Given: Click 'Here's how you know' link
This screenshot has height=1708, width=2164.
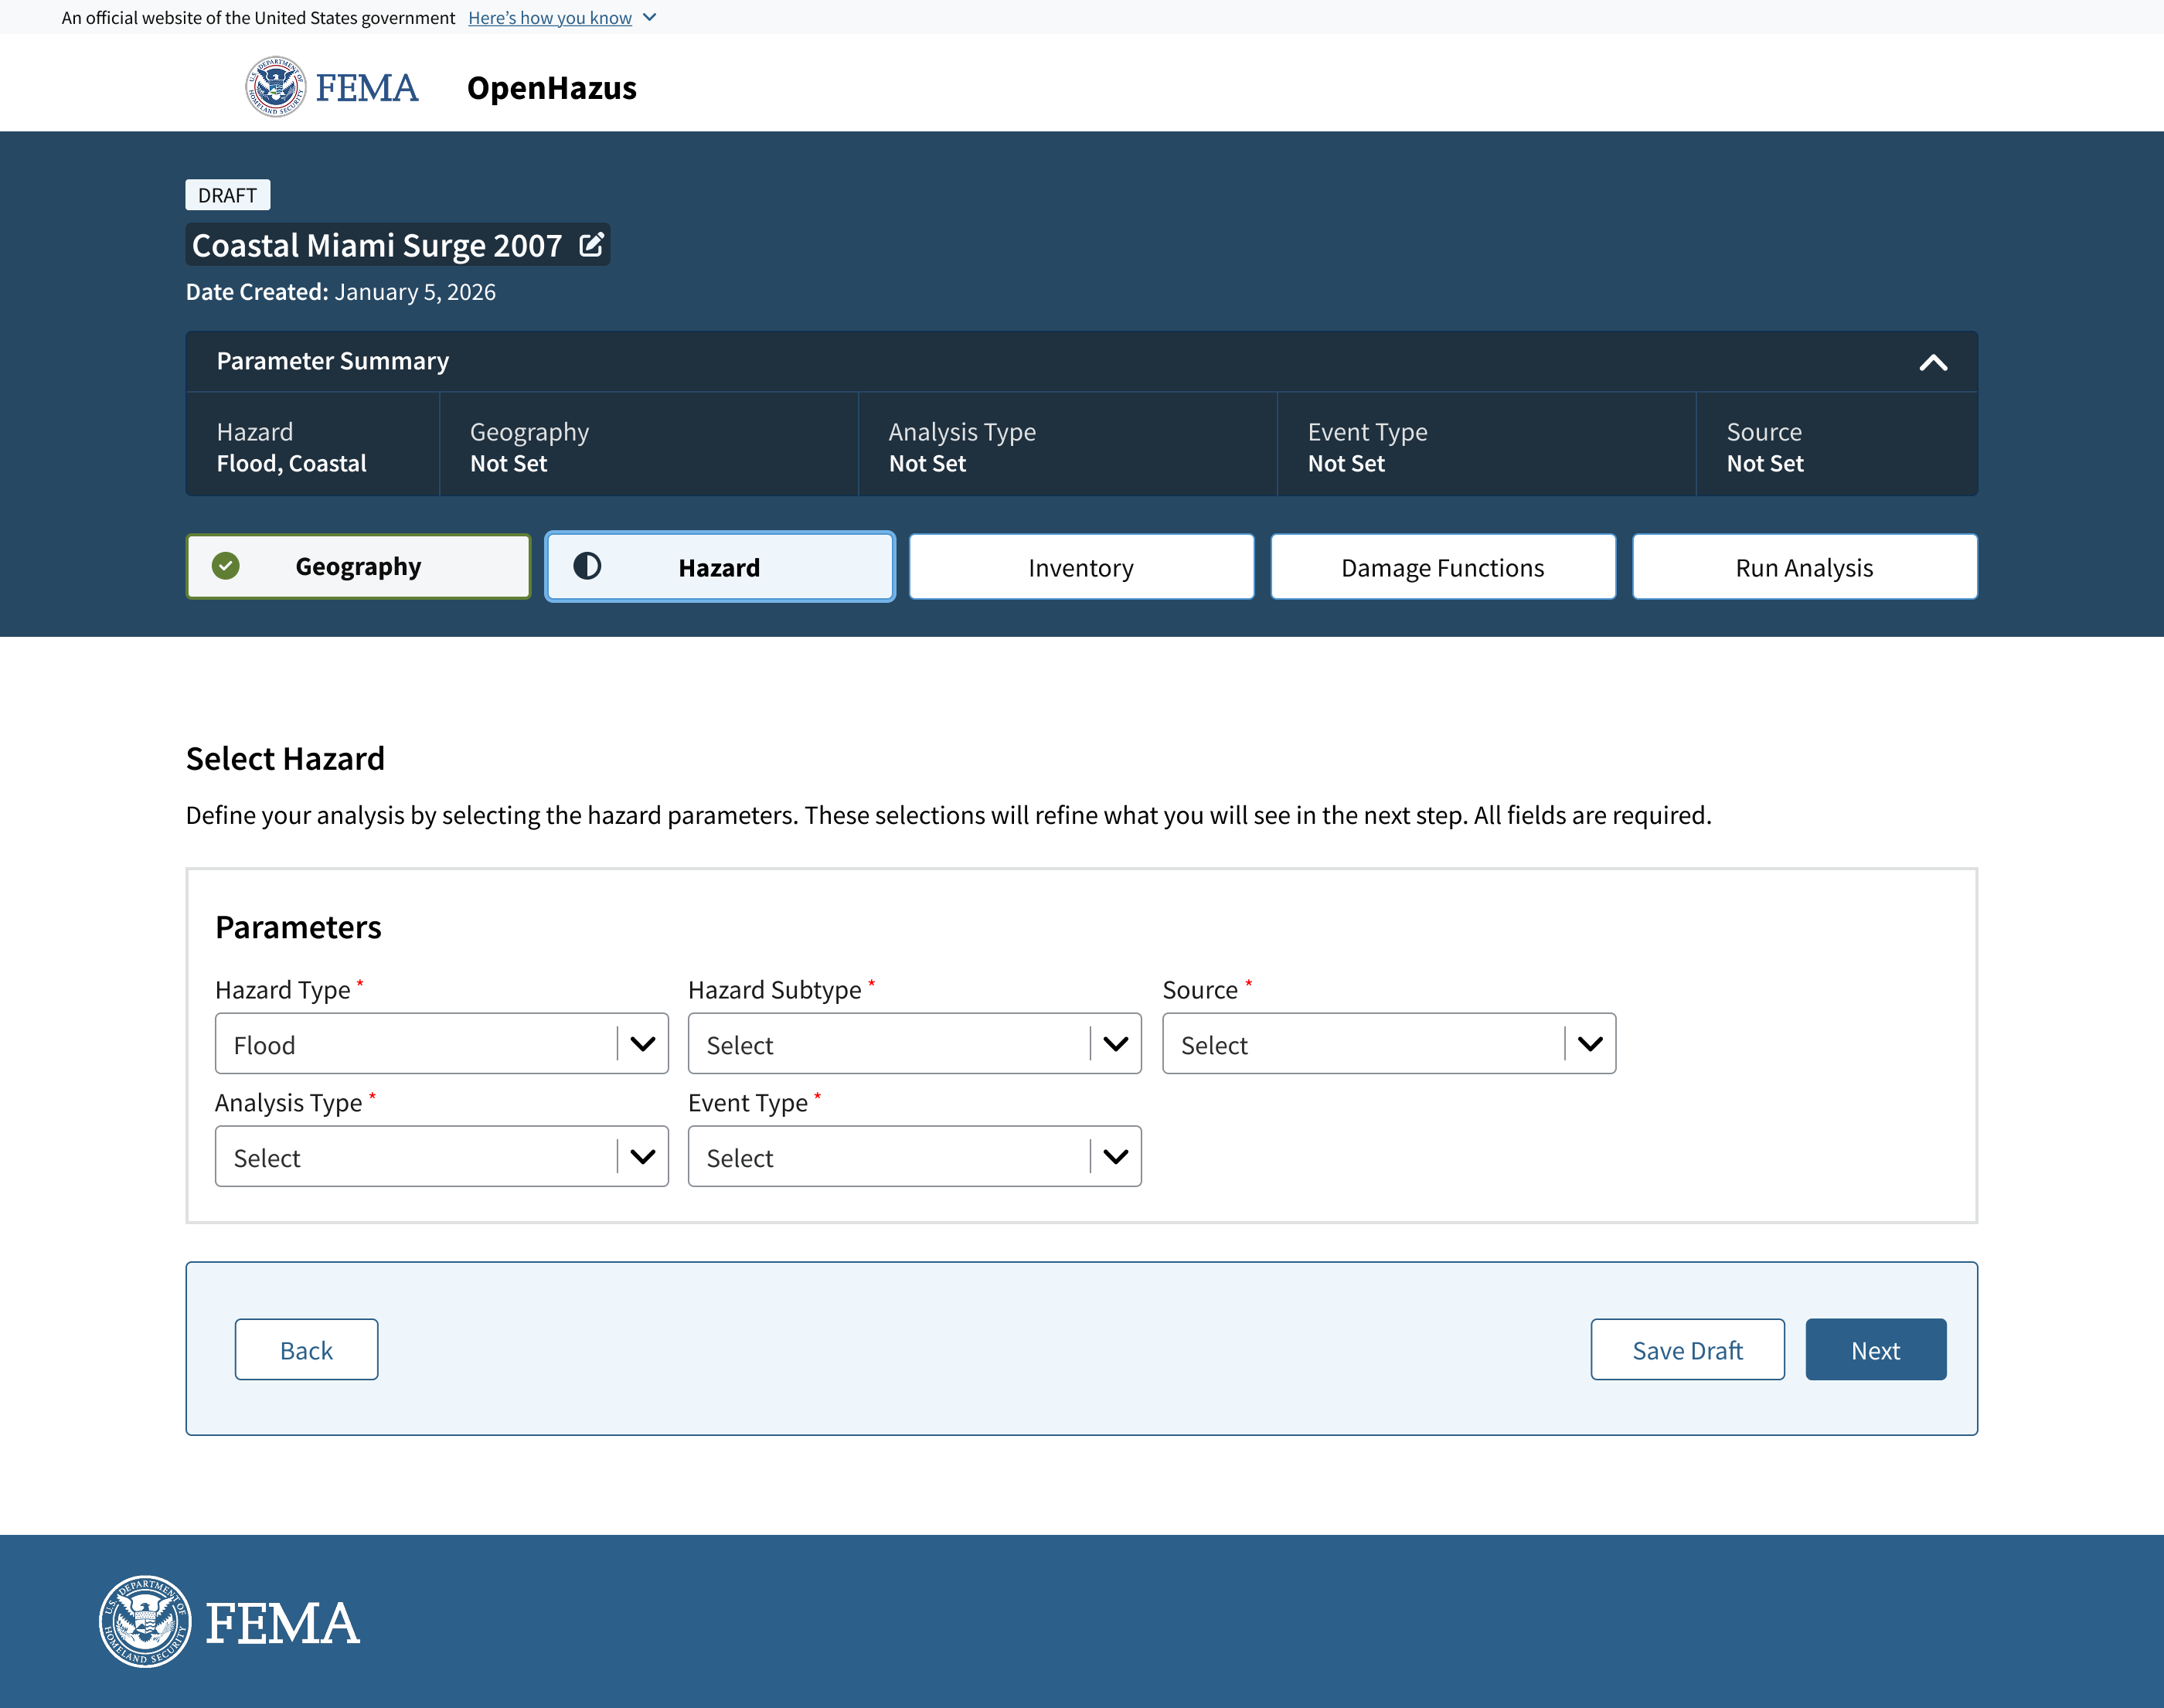Looking at the screenshot, I should pos(550,17).
